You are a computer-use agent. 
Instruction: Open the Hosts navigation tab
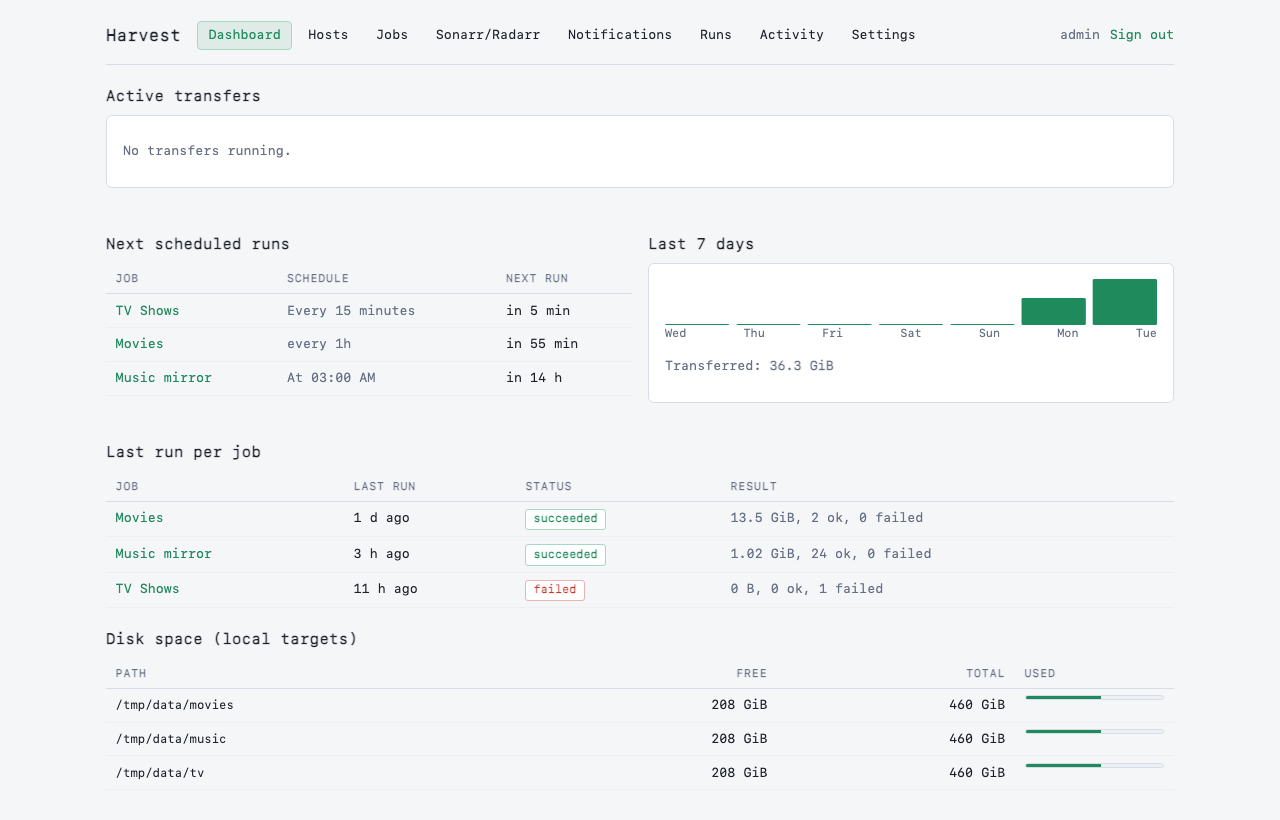[x=328, y=35]
